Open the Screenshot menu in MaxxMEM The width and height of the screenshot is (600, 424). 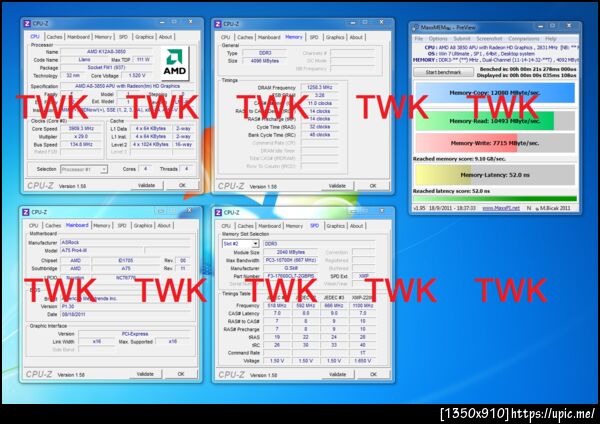coord(489,39)
